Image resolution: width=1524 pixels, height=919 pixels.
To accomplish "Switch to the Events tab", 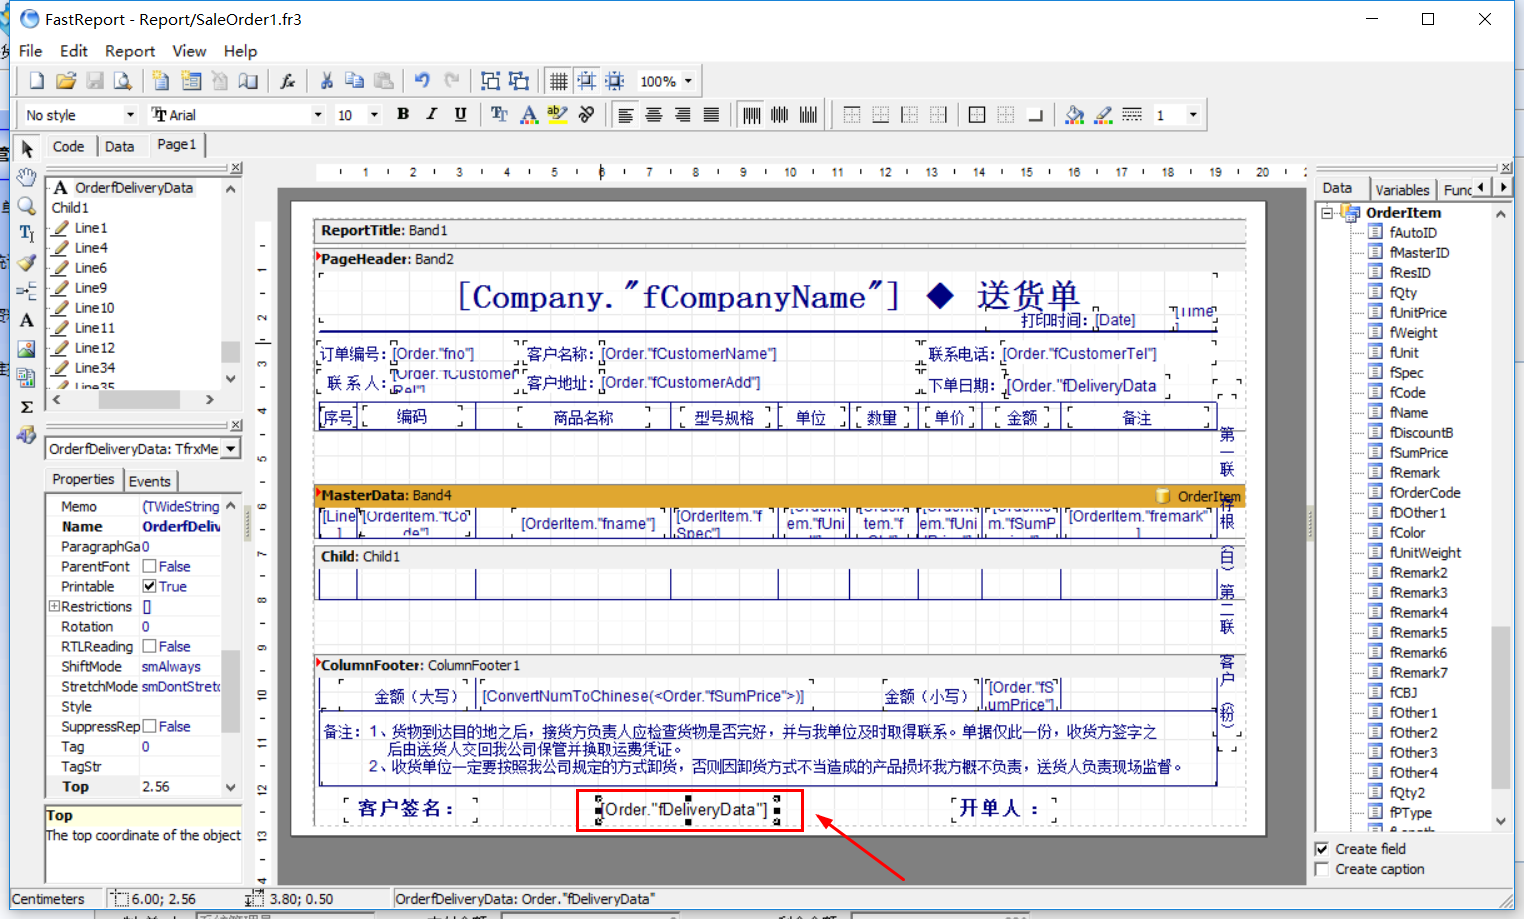I will pyautogui.click(x=150, y=481).
